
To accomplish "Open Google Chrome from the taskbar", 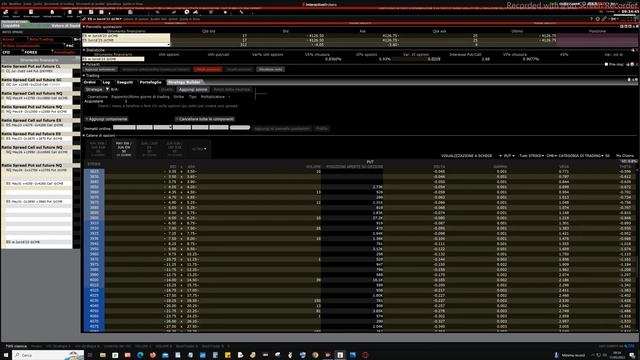I will pos(315,355).
